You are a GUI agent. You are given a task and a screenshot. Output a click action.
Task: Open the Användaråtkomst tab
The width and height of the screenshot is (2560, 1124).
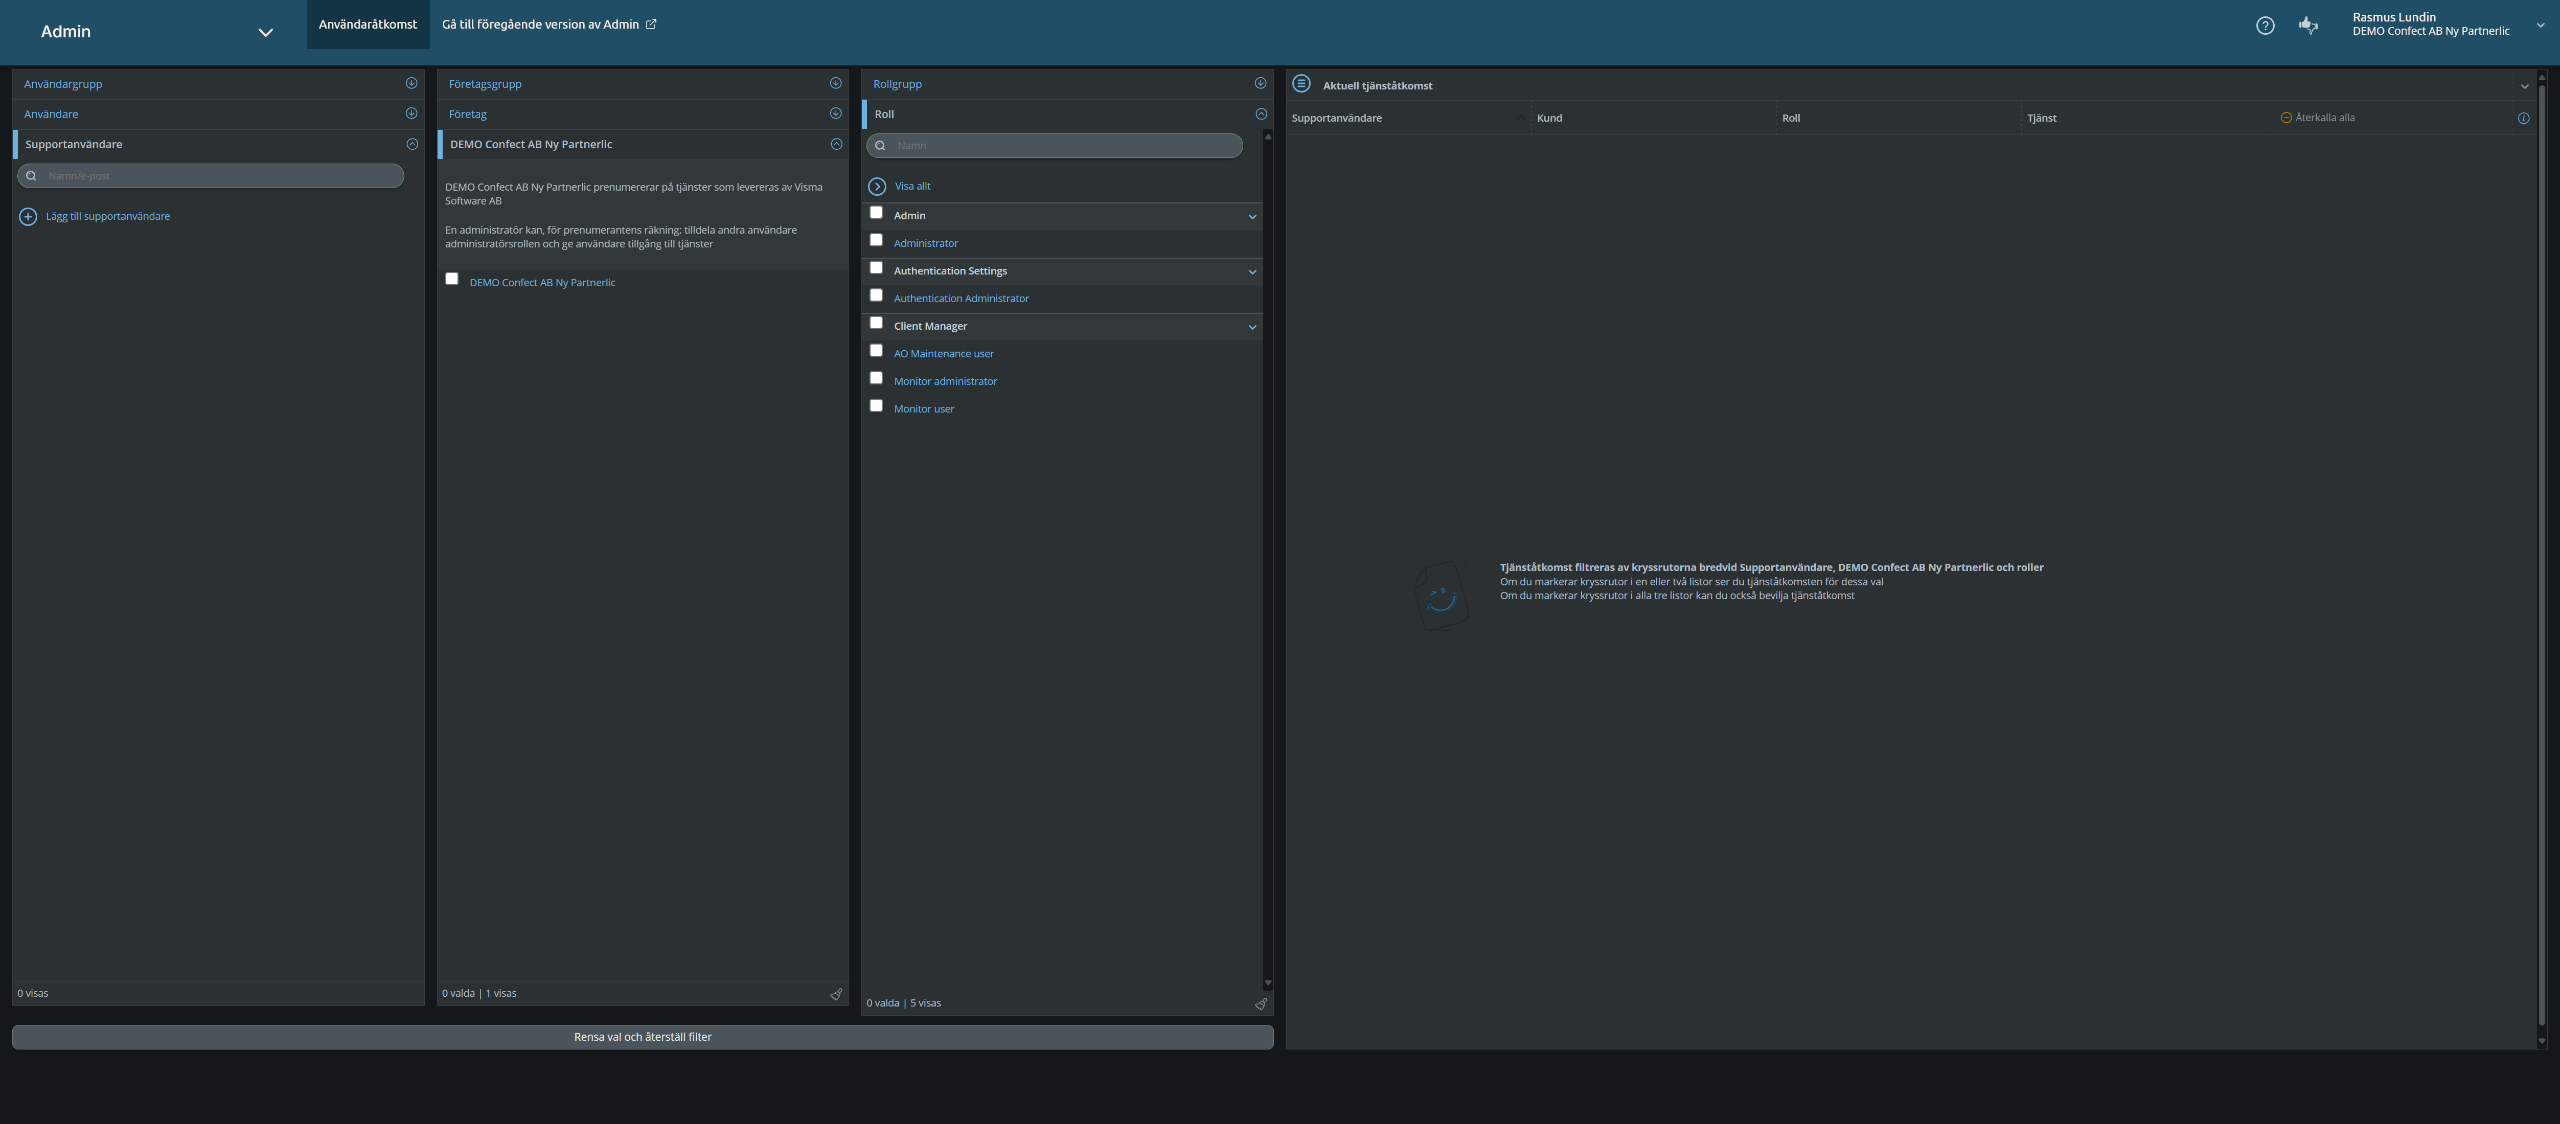click(367, 24)
